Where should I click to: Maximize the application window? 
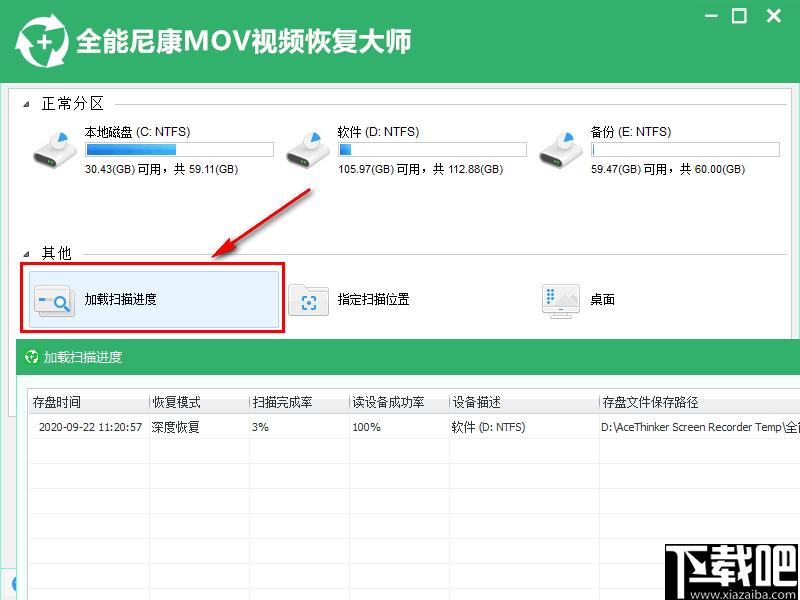point(739,16)
